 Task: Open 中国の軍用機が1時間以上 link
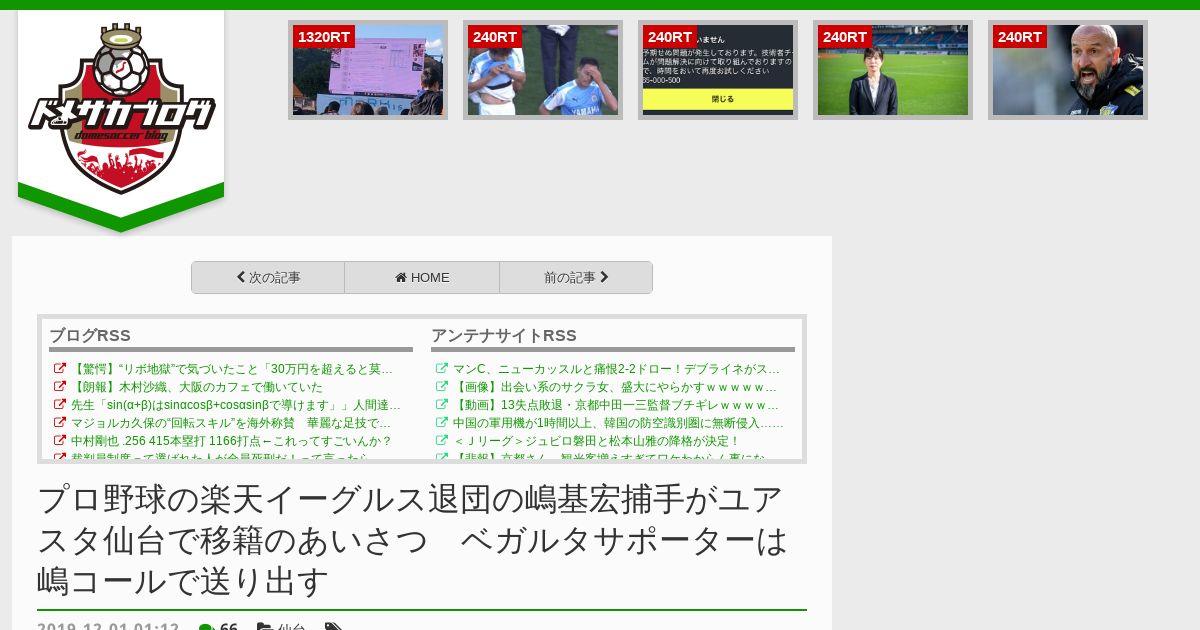(x=618, y=423)
